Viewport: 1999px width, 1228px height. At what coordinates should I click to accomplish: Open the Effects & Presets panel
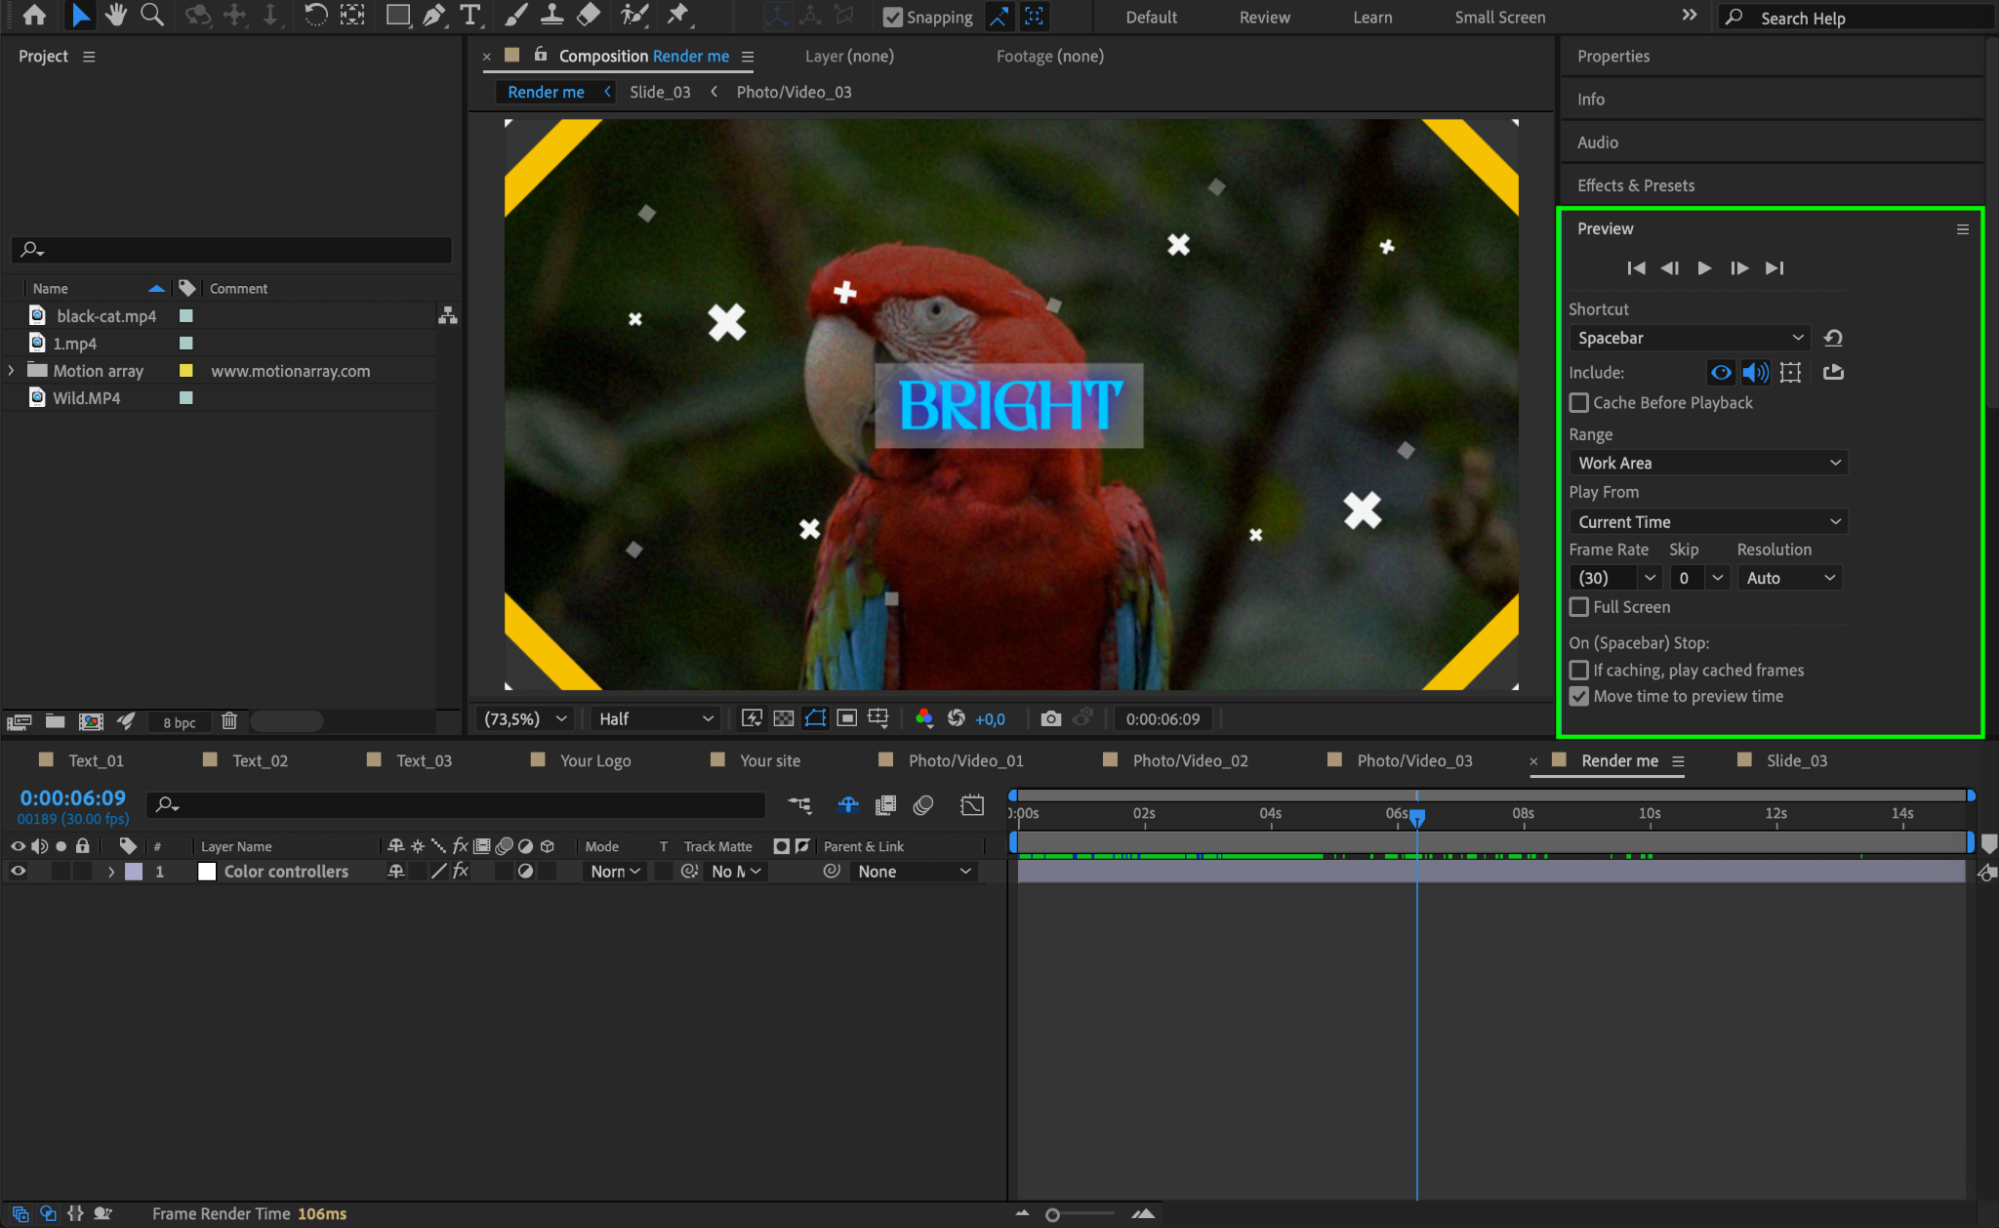pos(1635,186)
